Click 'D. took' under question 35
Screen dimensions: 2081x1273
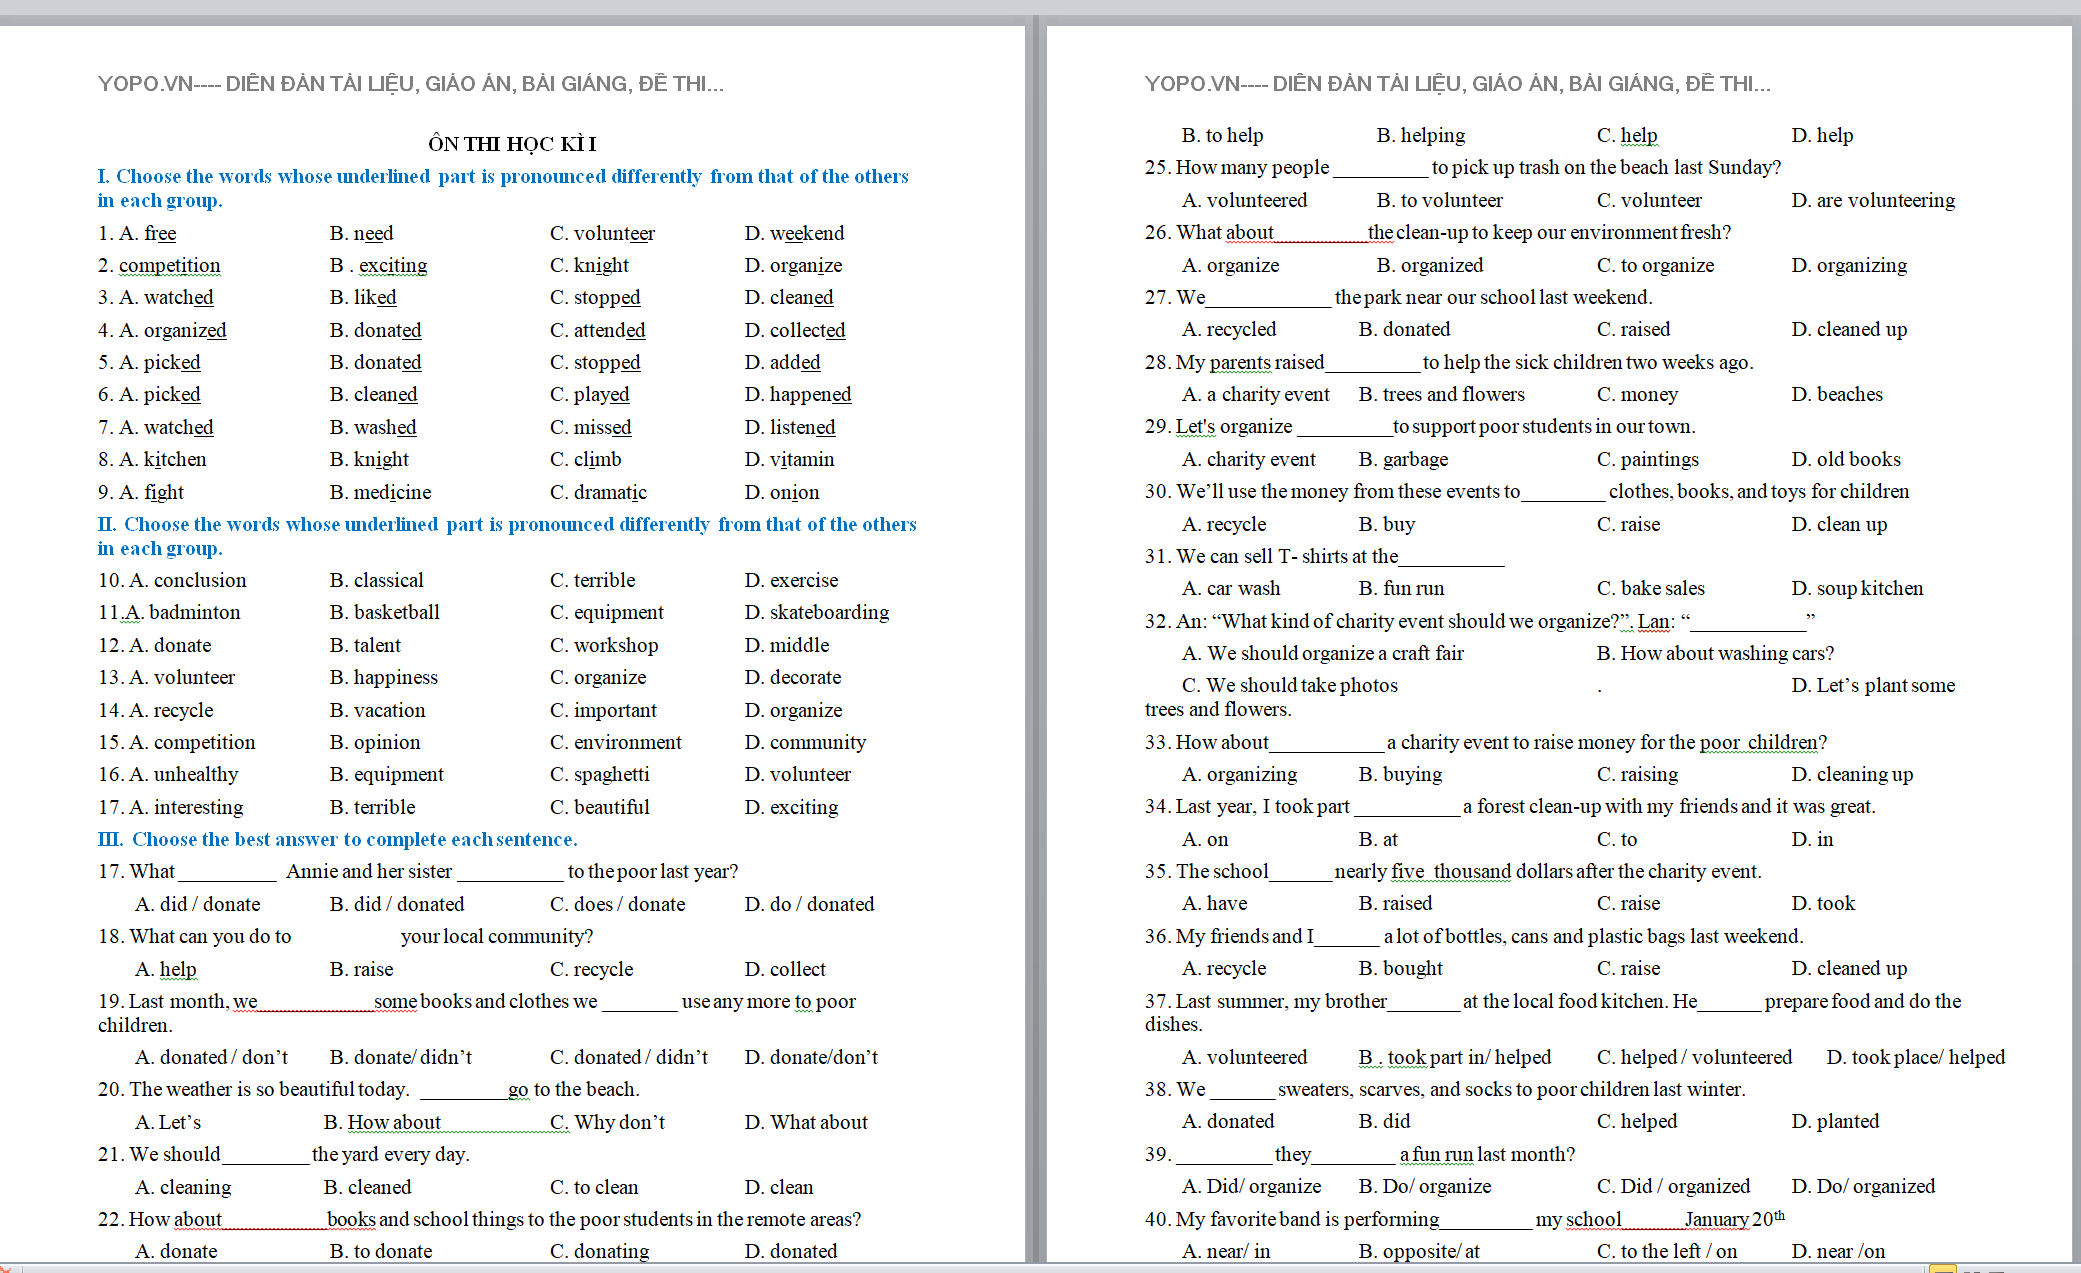pos(1822,903)
